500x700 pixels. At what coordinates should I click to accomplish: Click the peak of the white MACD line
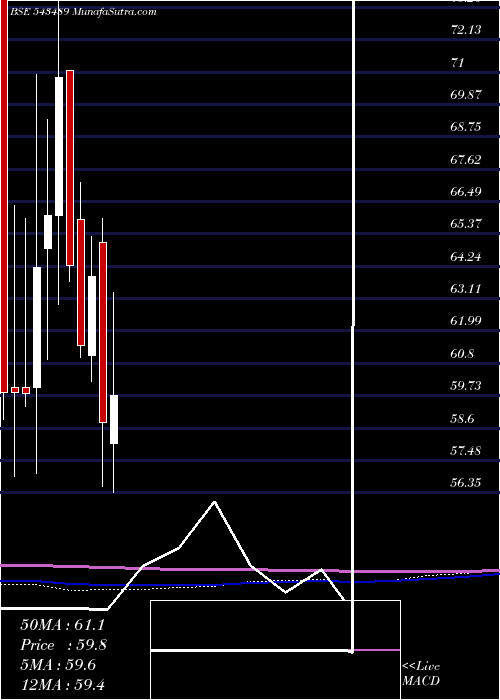[215, 502]
